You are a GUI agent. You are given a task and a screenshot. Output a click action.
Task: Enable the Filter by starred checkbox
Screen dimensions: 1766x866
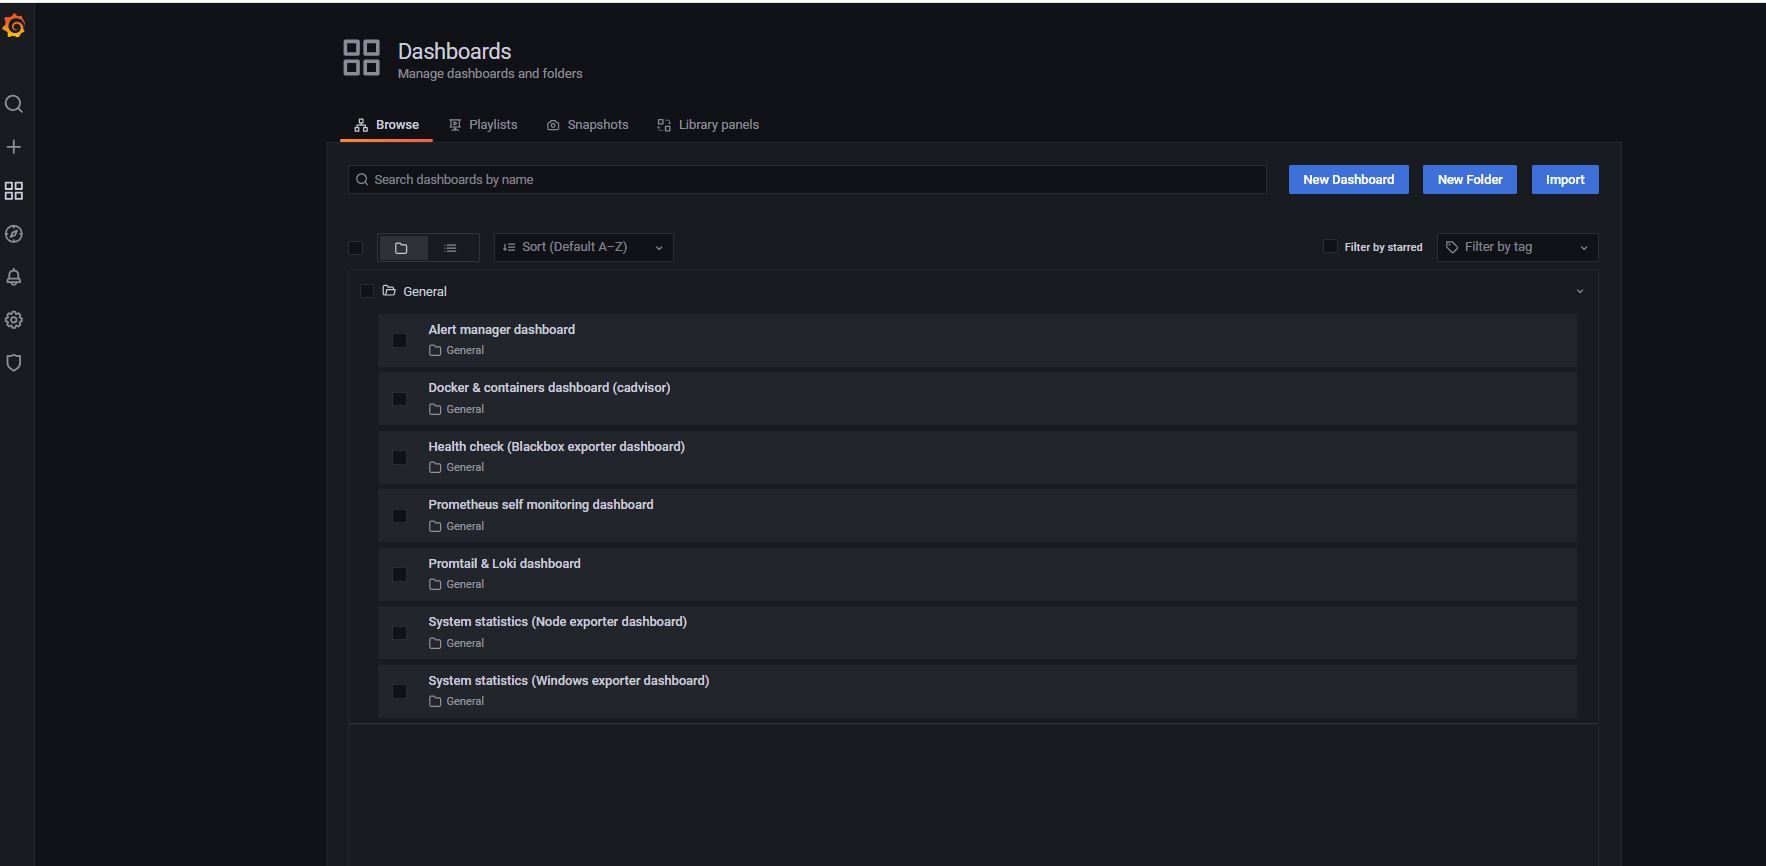click(1330, 246)
